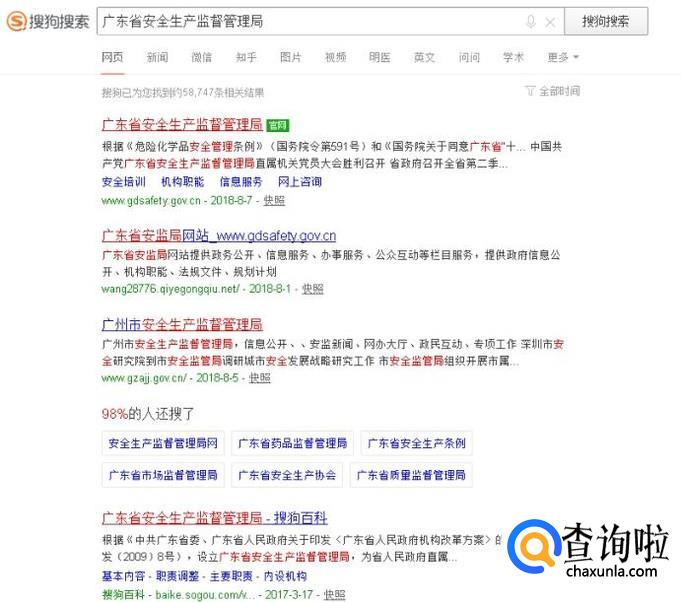
Task: Open first result 广东省安全生产监督管理局 官网
Action: [182, 125]
